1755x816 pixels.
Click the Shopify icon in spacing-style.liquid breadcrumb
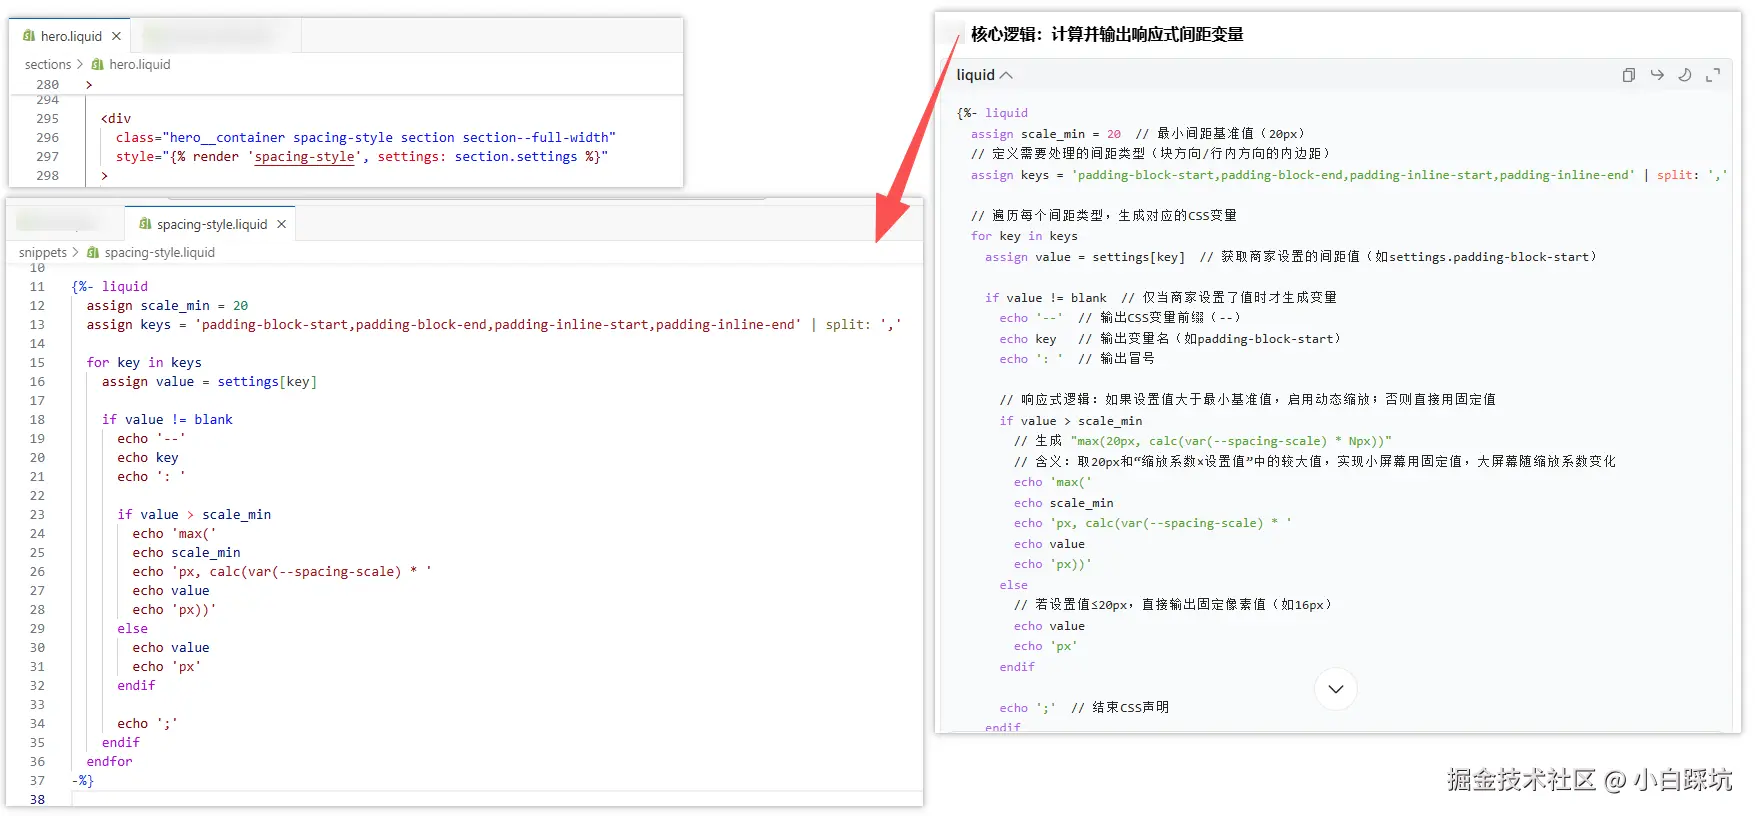coord(93,252)
